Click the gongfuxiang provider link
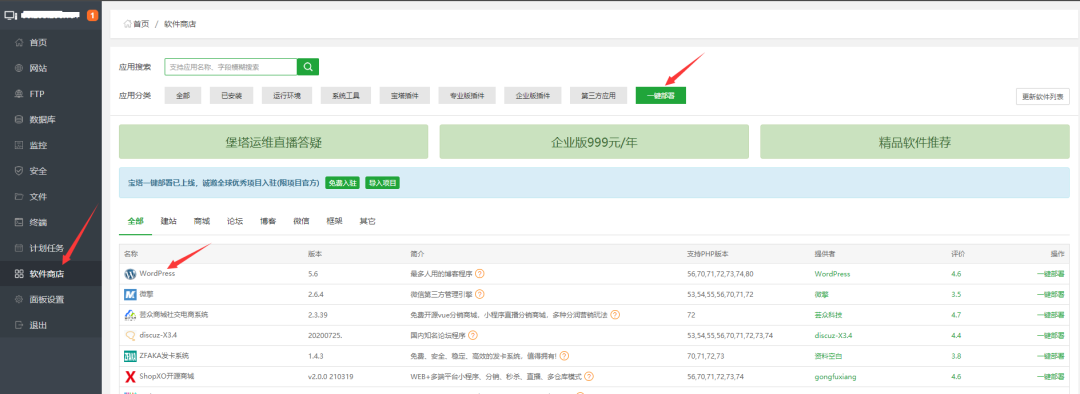The height and width of the screenshot is (394, 1080). 835,377
